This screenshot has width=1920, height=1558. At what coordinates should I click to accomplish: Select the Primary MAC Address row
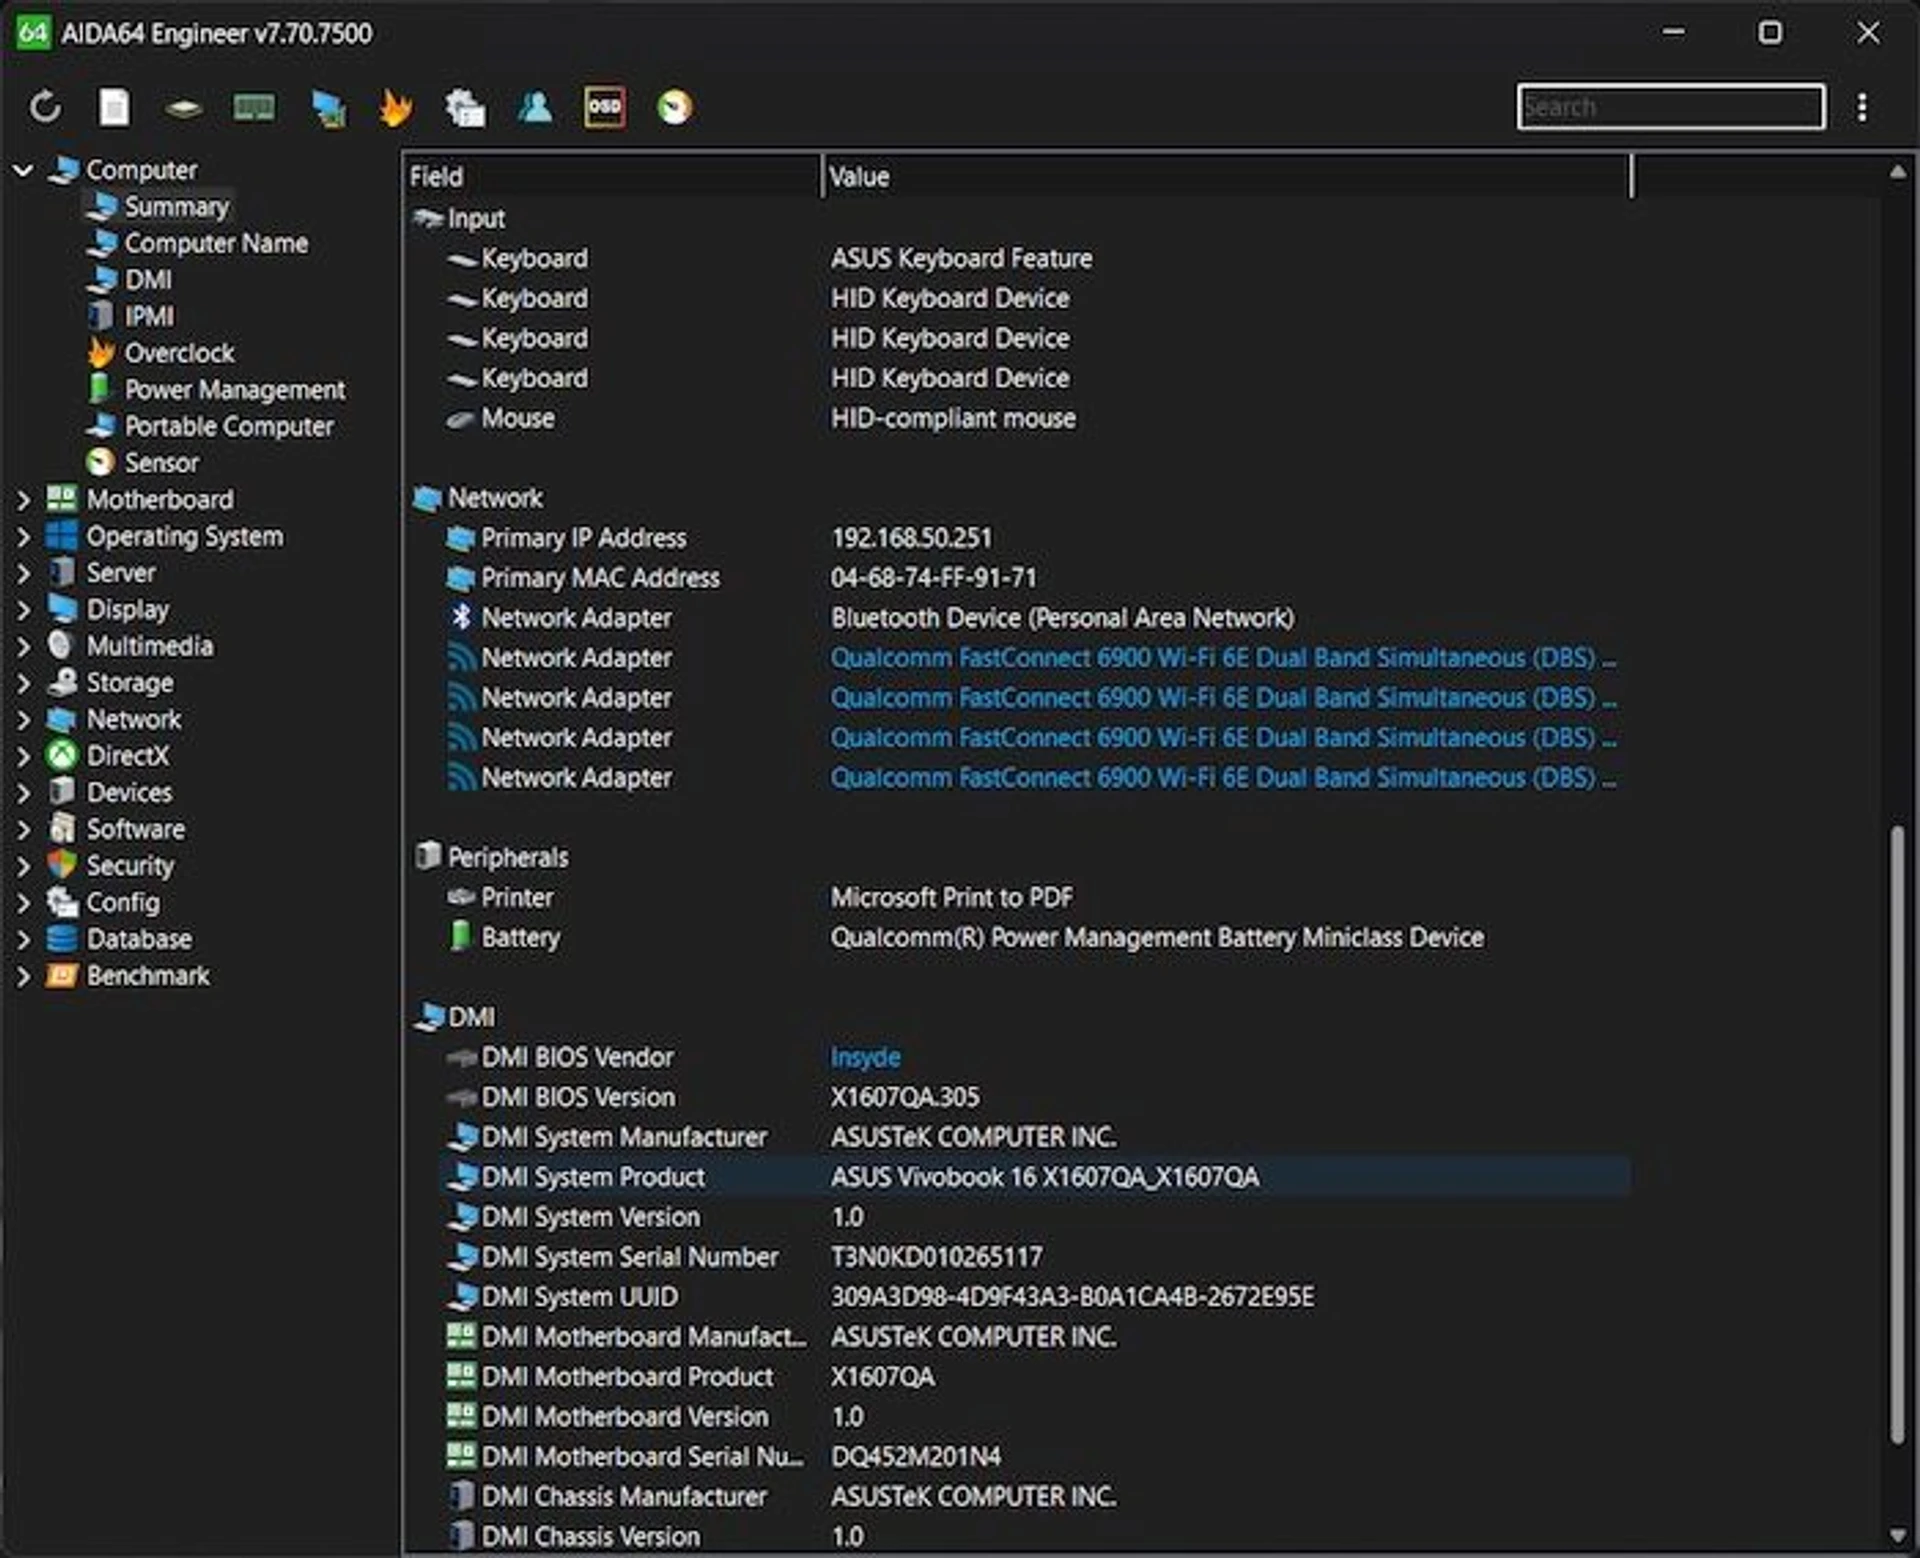pyautogui.click(x=1035, y=579)
